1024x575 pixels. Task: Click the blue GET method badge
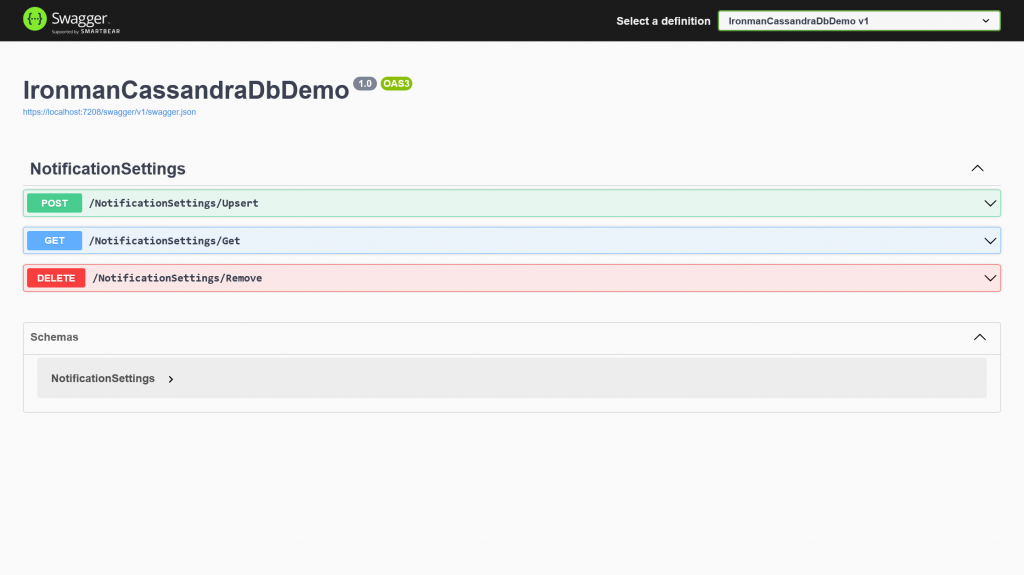click(x=54, y=240)
